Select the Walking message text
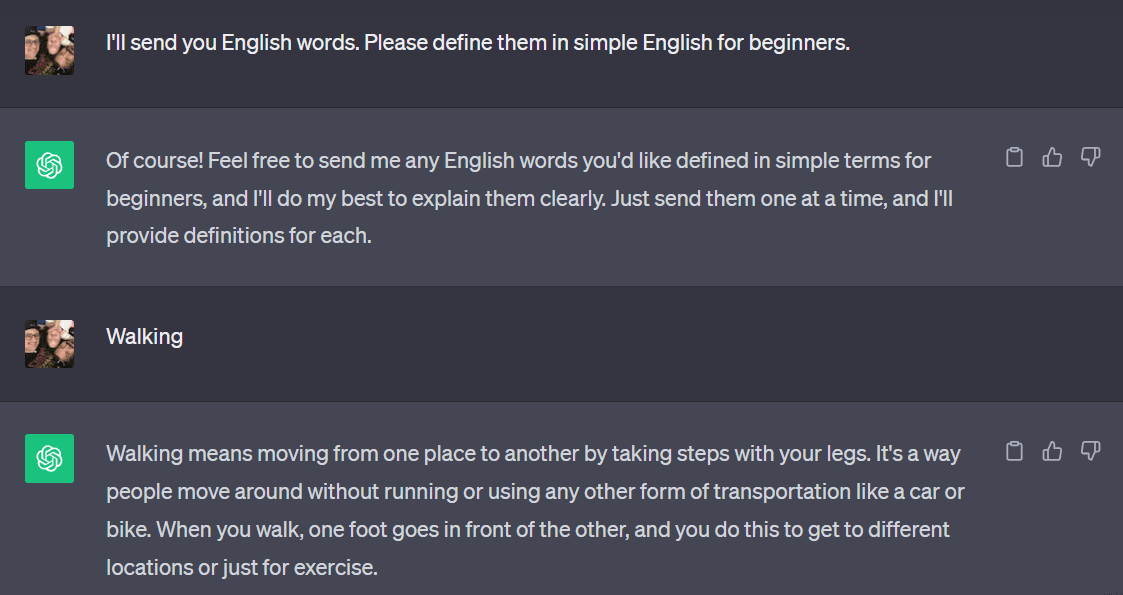 (x=144, y=337)
